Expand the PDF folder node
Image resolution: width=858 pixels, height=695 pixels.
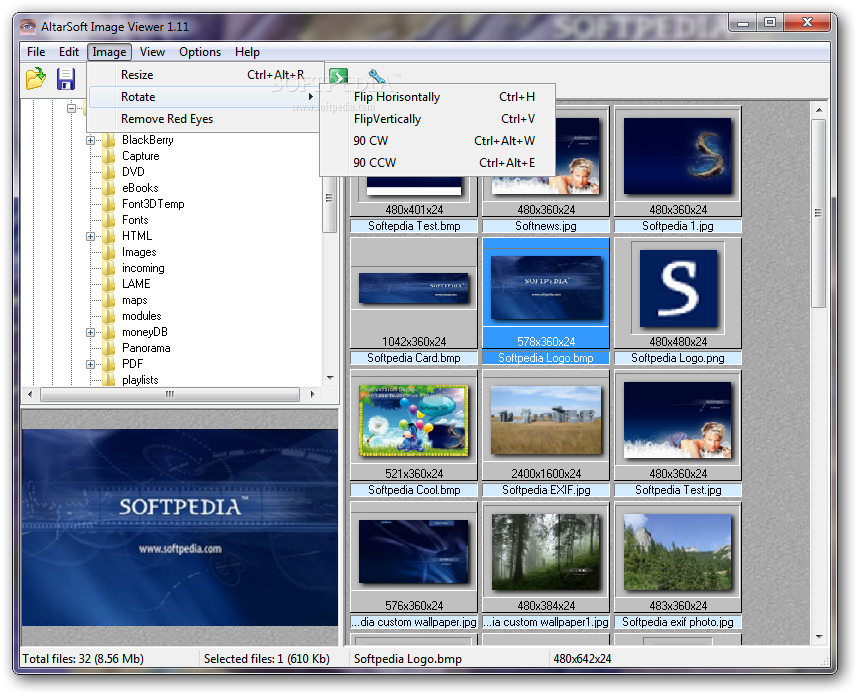pyautogui.click(x=90, y=364)
